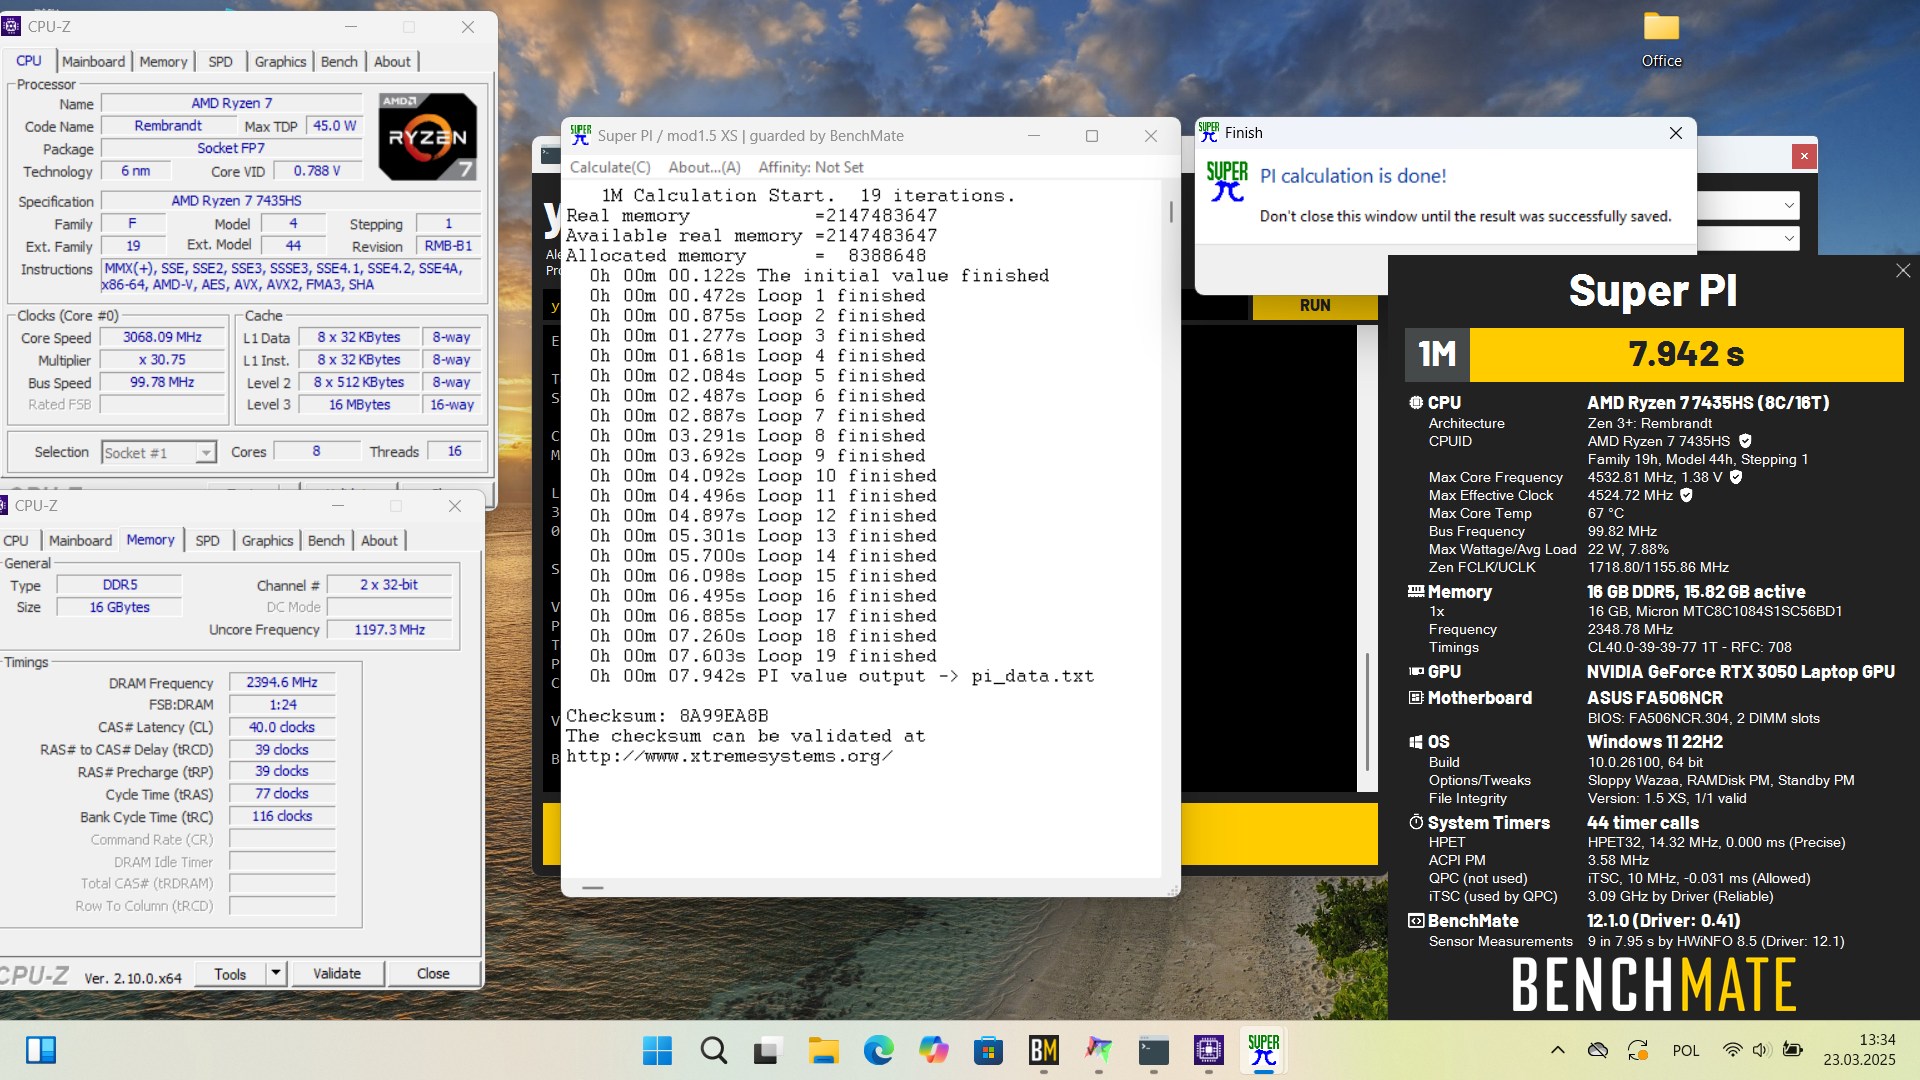The image size is (1920, 1080).
Task: Switch to the terminal taskbar icon
Action: 1153,1050
